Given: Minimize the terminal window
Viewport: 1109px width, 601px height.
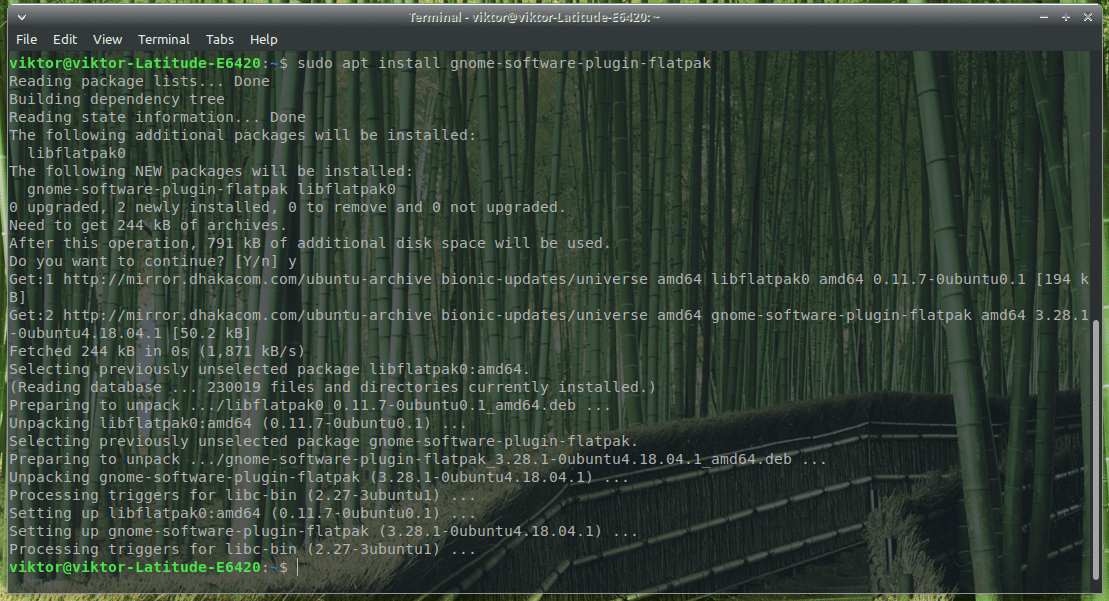Looking at the screenshot, I should pyautogui.click(x=1044, y=17).
